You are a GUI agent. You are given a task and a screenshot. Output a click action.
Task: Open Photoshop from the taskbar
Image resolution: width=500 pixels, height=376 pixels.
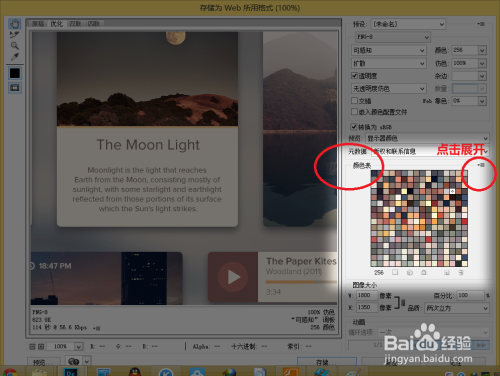coord(71,371)
